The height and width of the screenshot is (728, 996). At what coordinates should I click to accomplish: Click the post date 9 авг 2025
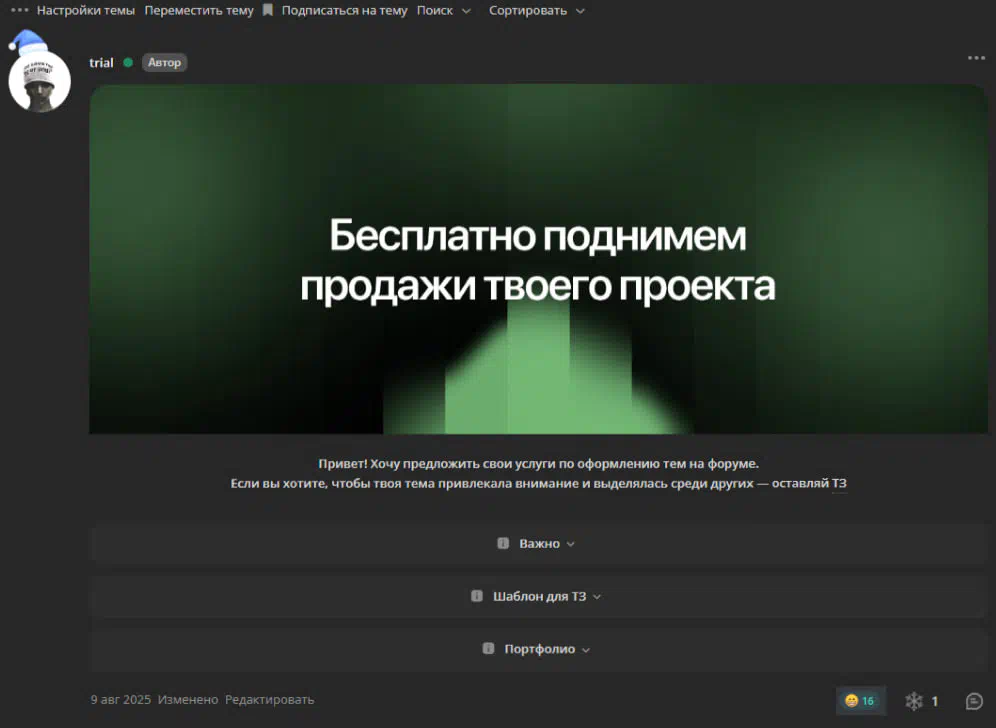coord(121,699)
